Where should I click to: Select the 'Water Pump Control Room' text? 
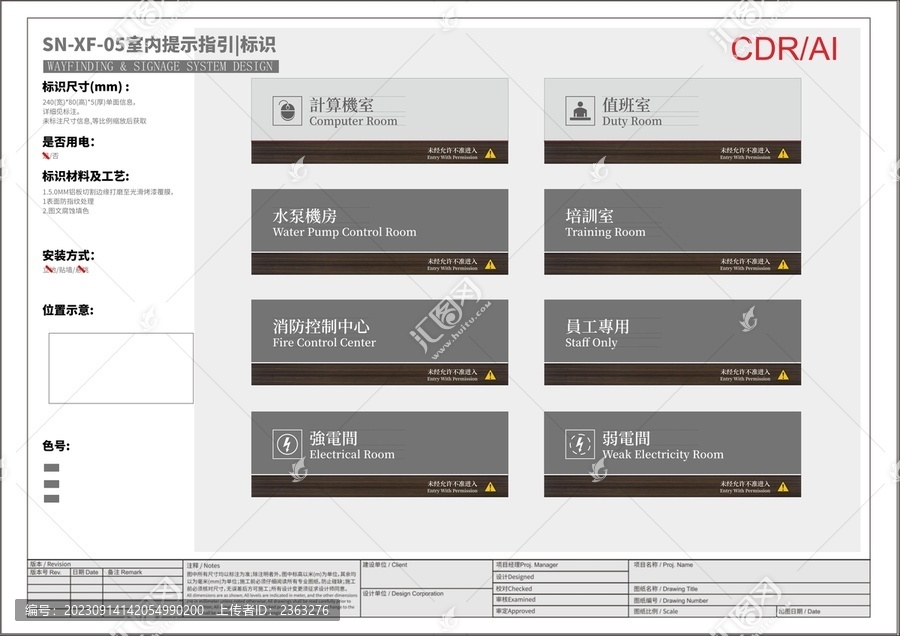[344, 232]
